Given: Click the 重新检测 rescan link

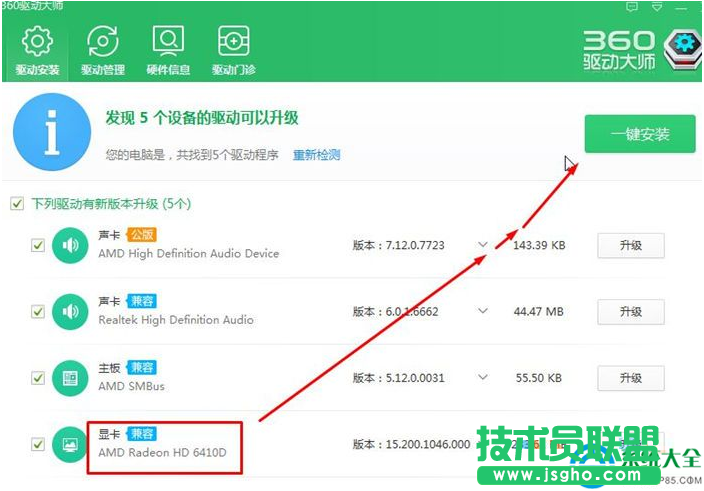Looking at the screenshot, I should tap(316, 155).
